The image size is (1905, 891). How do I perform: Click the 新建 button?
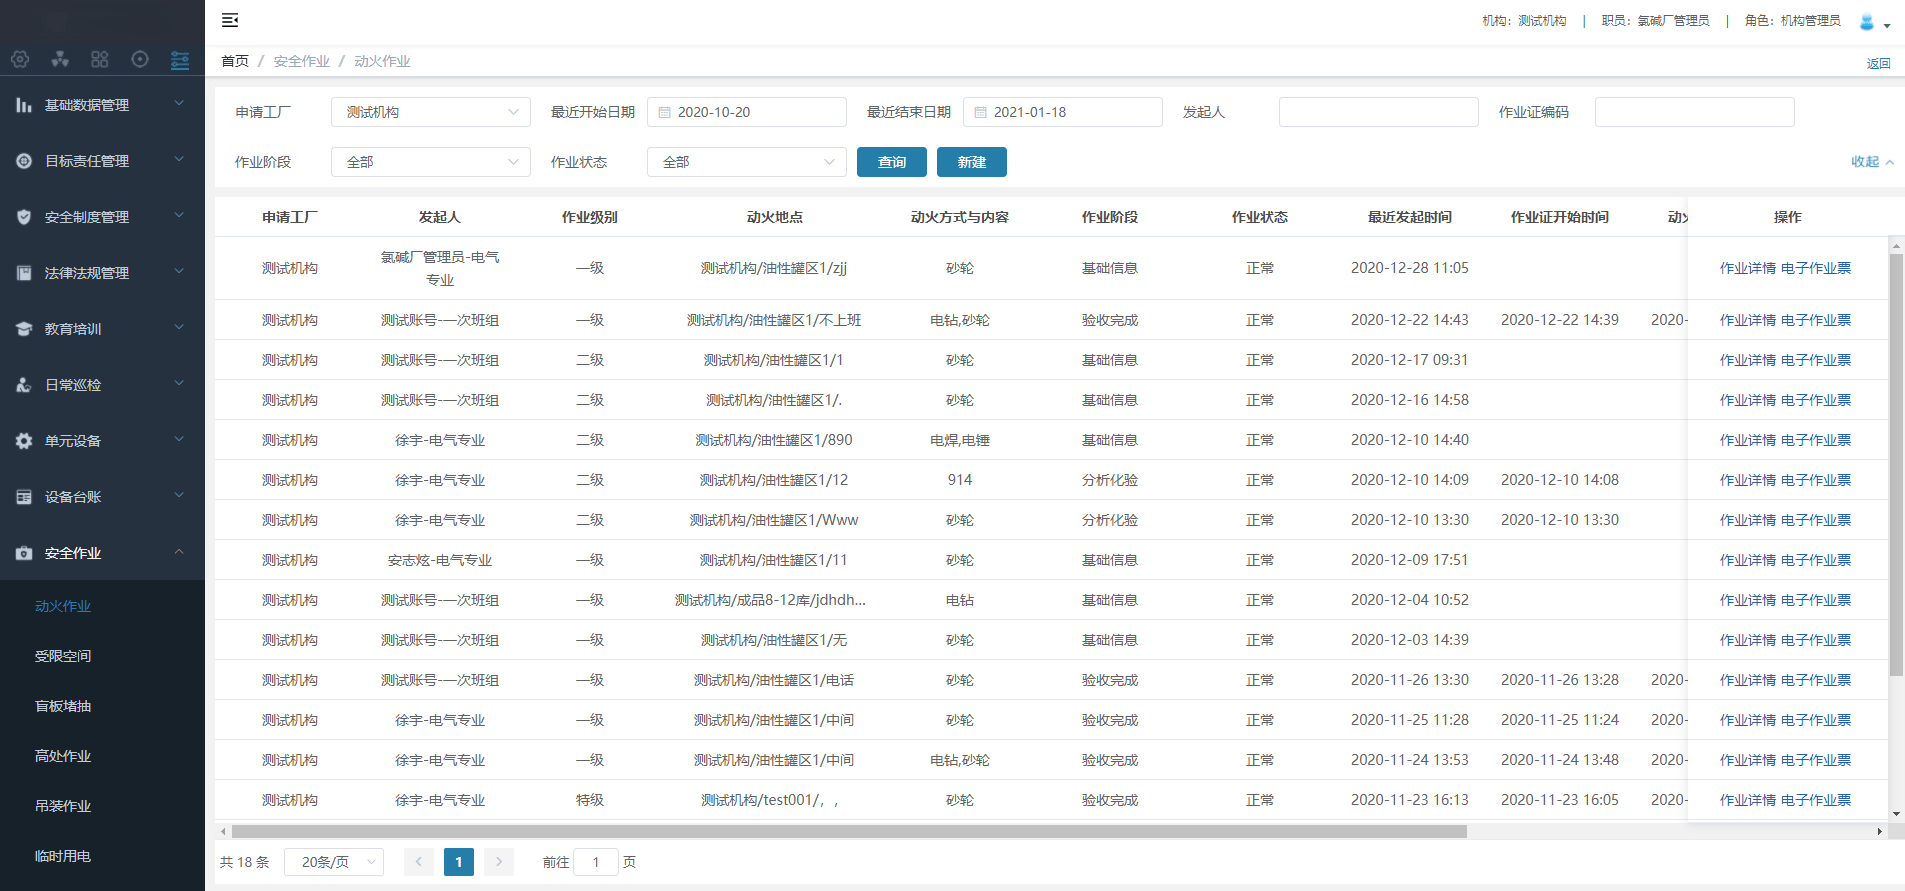[x=971, y=162]
